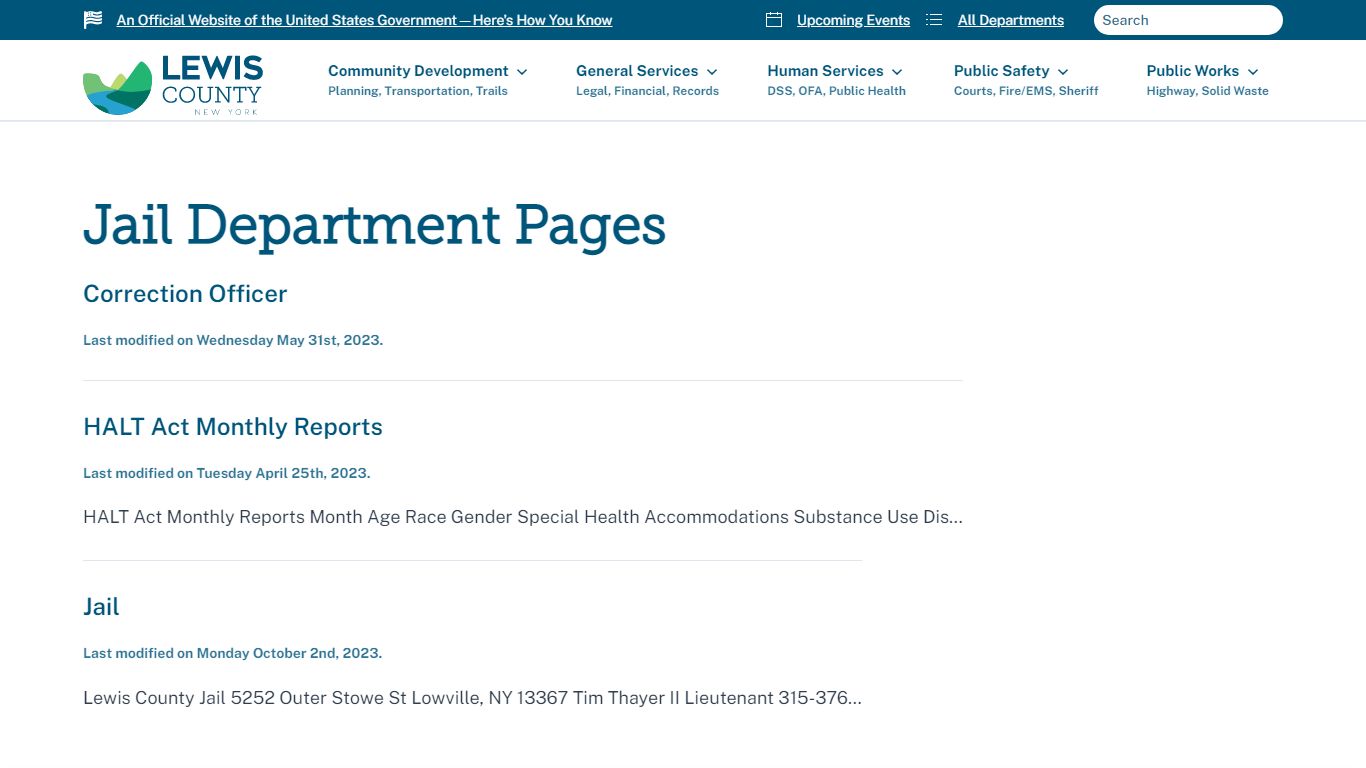
Task: Expand the General Services chevron
Action: (x=712, y=72)
